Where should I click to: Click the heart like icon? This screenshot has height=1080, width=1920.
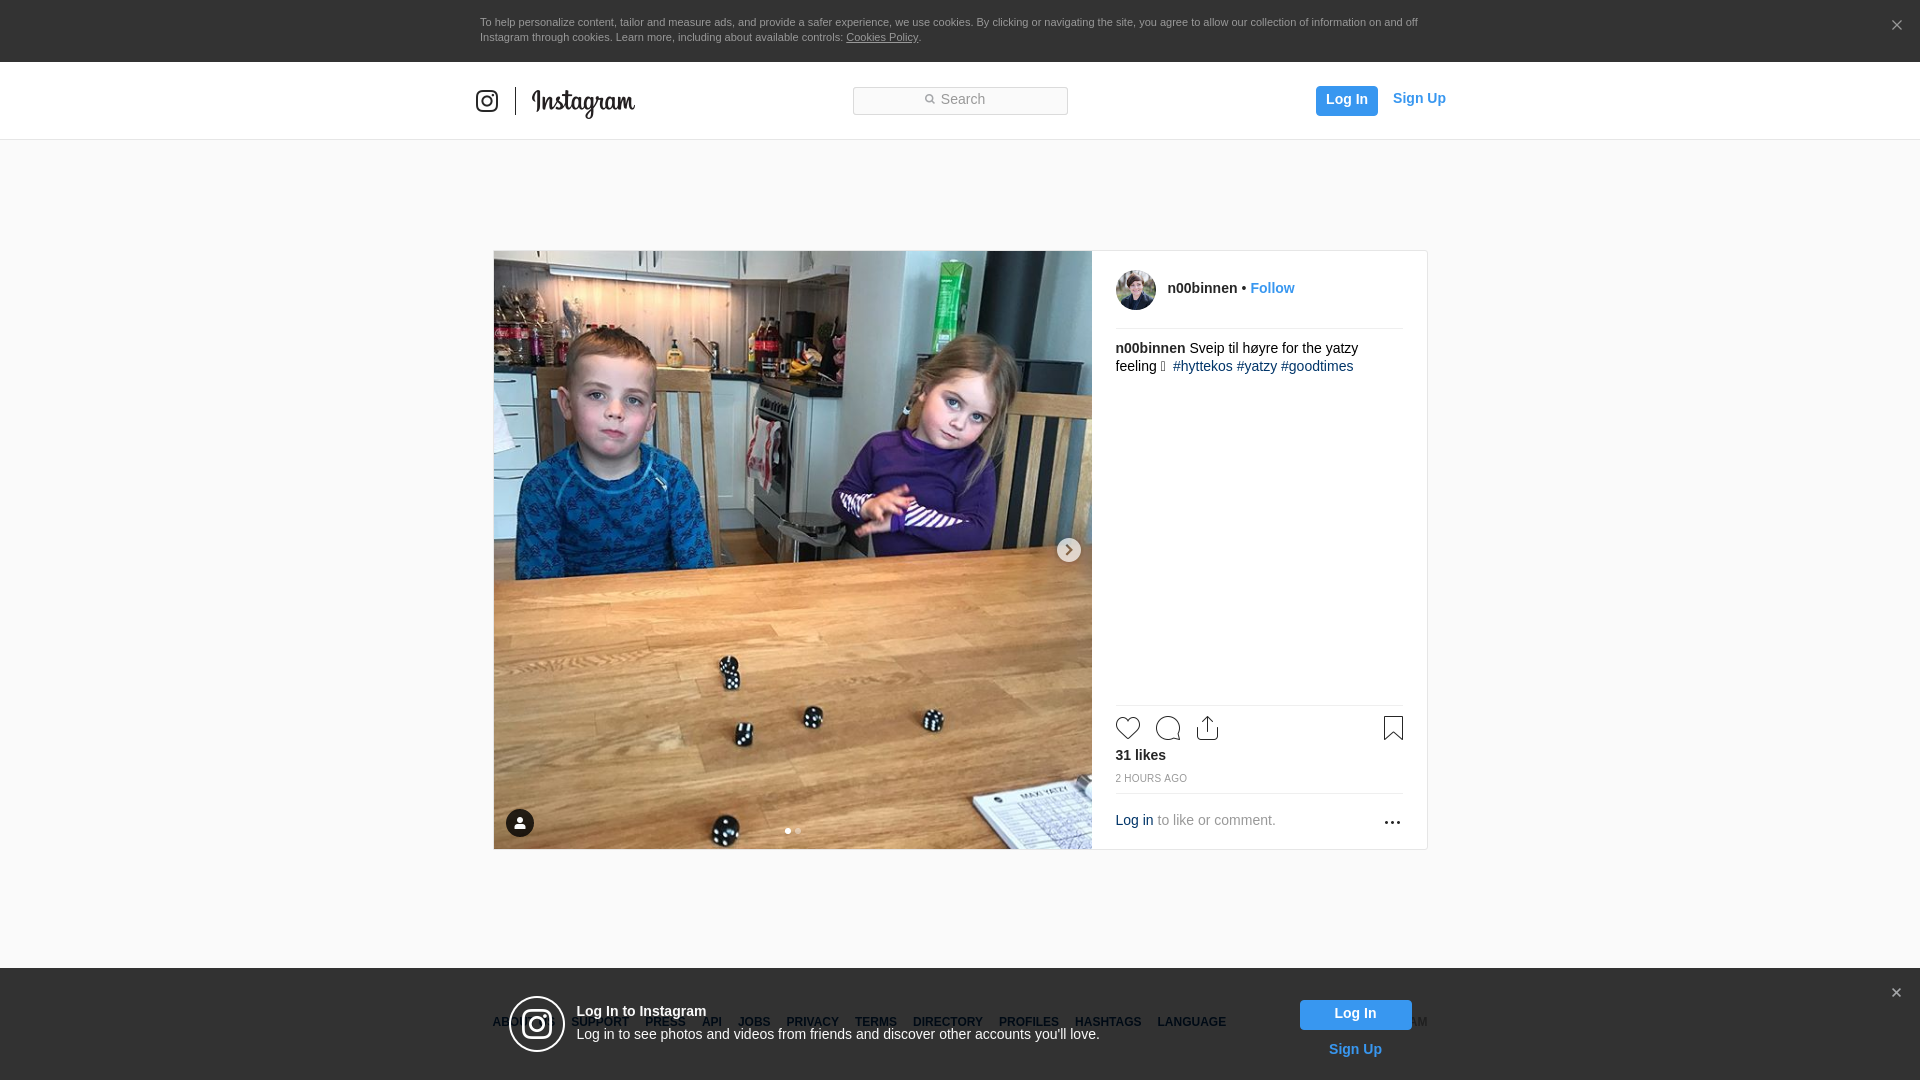(1127, 728)
